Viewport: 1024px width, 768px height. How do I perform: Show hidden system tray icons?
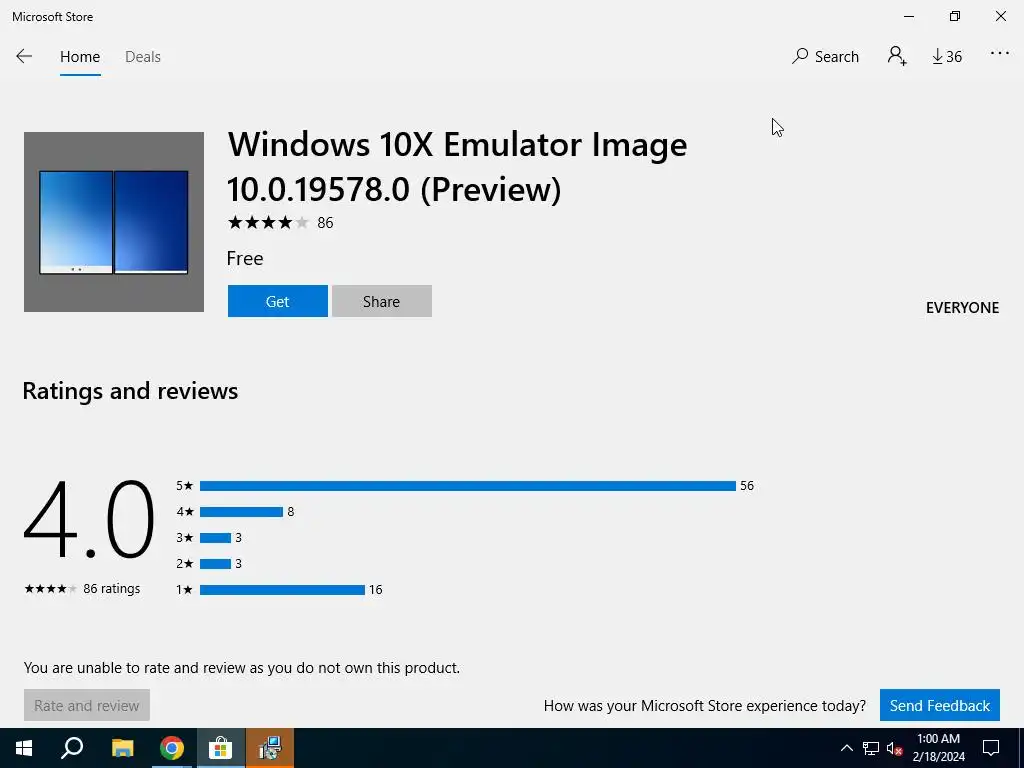click(846, 748)
